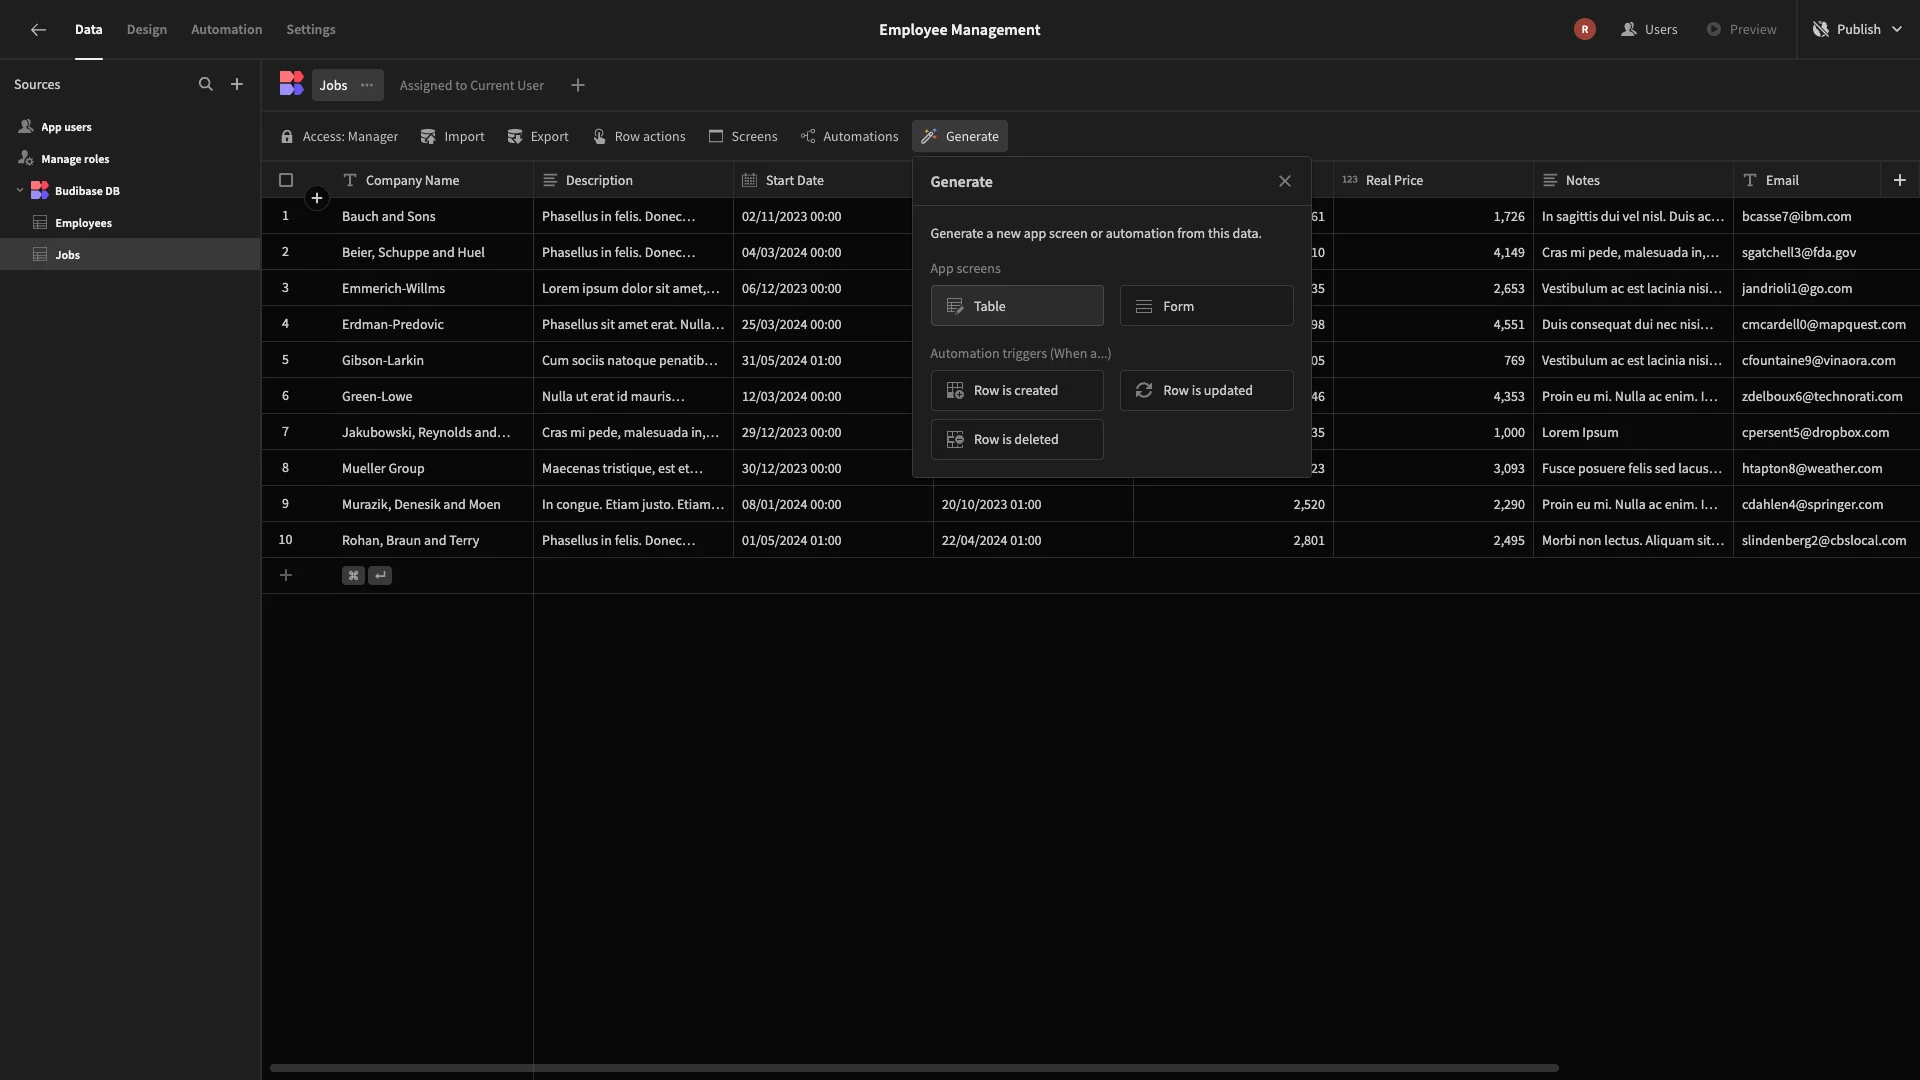This screenshot has width=1920, height=1080.
Task: Click the Import toolbar button
Action: (453, 136)
